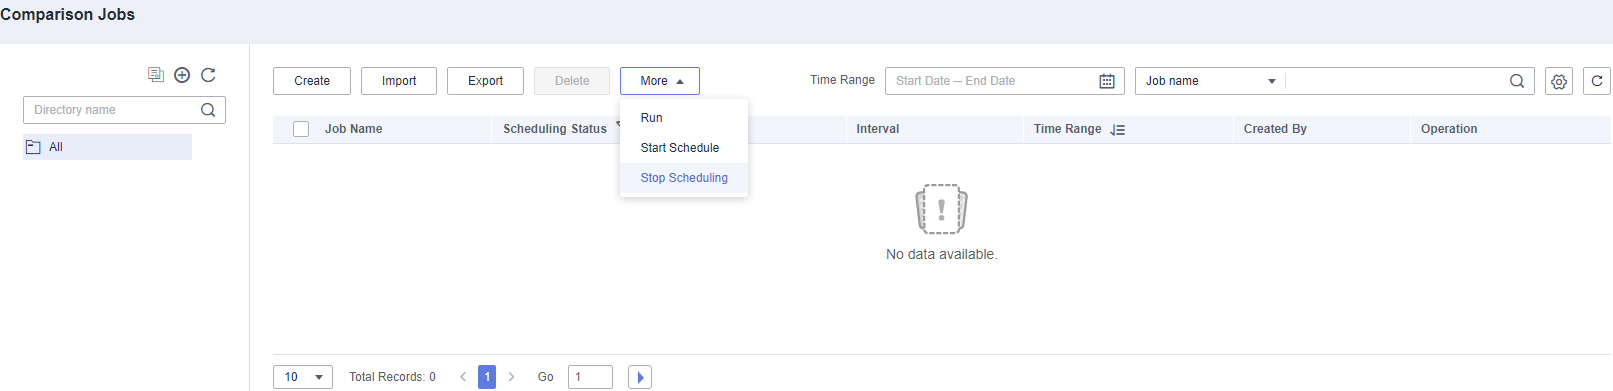Click the directory list view icon
The image size is (1613, 391).
[156, 75]
